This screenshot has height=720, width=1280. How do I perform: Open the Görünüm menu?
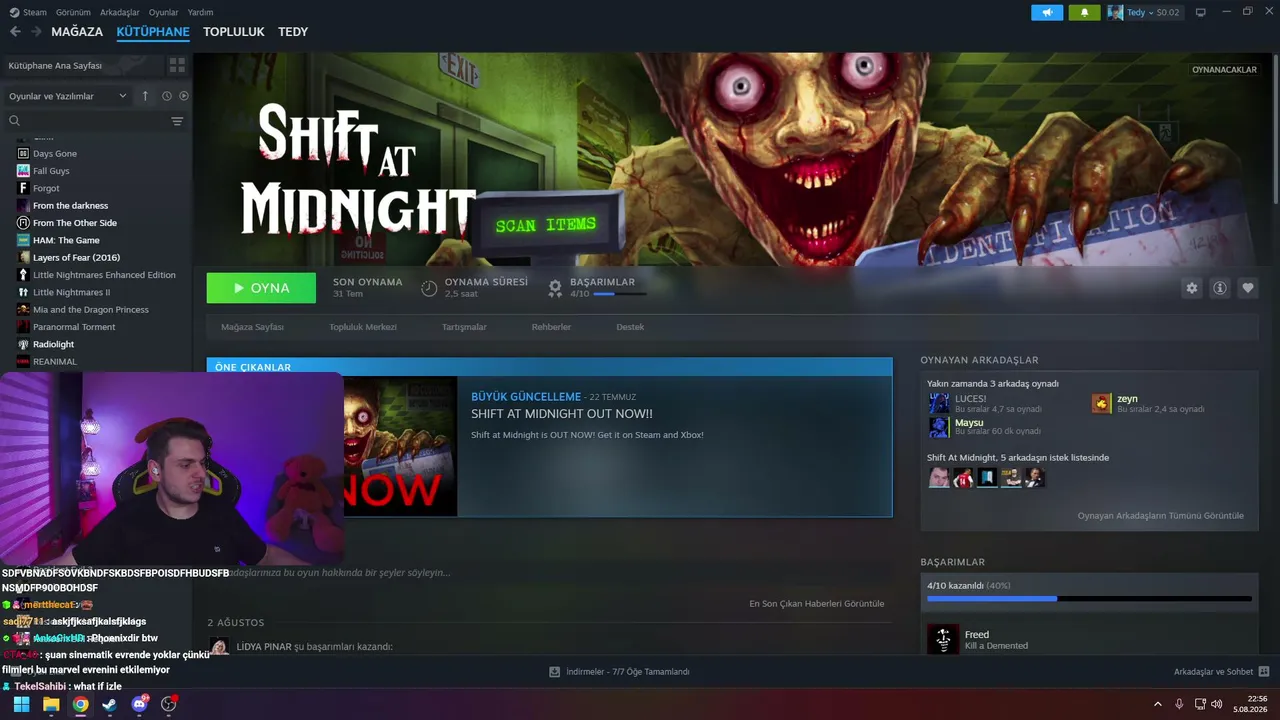pos(73,12)
